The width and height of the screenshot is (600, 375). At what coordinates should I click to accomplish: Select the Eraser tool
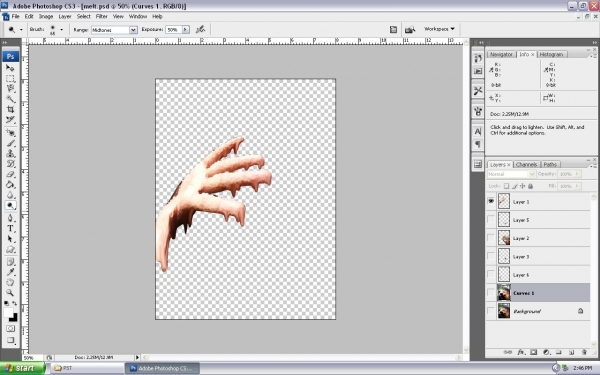click(10, 174)
